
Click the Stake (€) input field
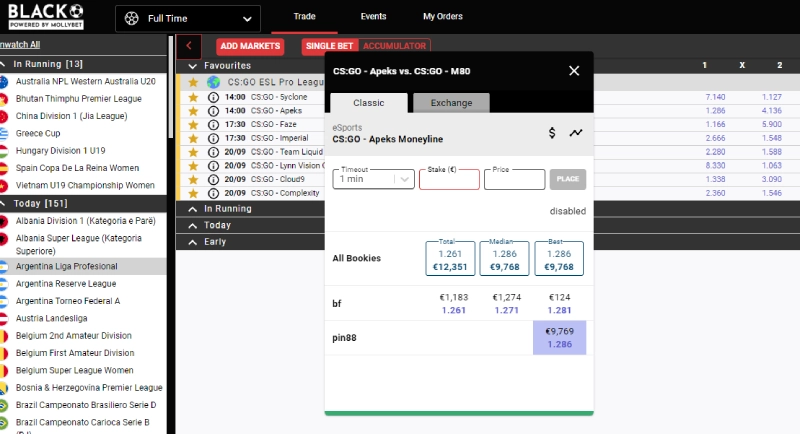pos(449,179)
